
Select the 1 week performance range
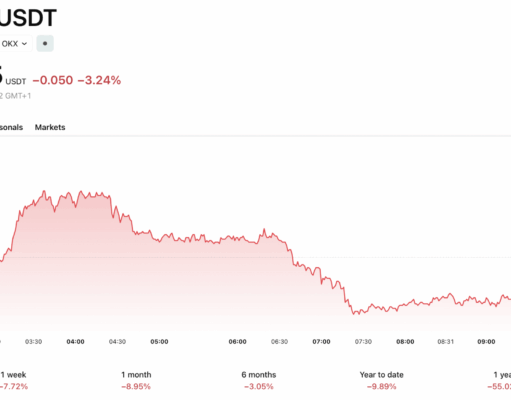[13, 380]
